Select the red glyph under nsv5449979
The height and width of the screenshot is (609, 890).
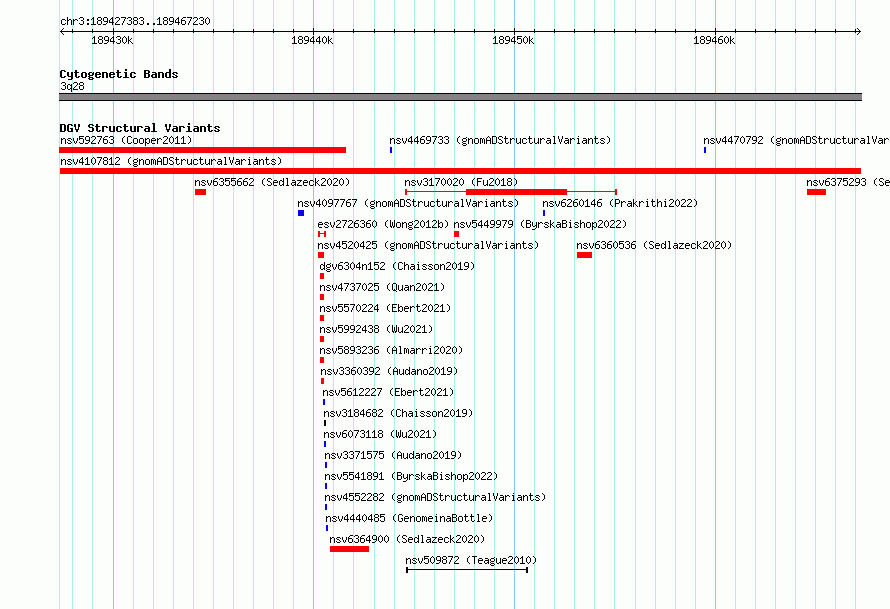pyautogui.click(x=456, y=234)
